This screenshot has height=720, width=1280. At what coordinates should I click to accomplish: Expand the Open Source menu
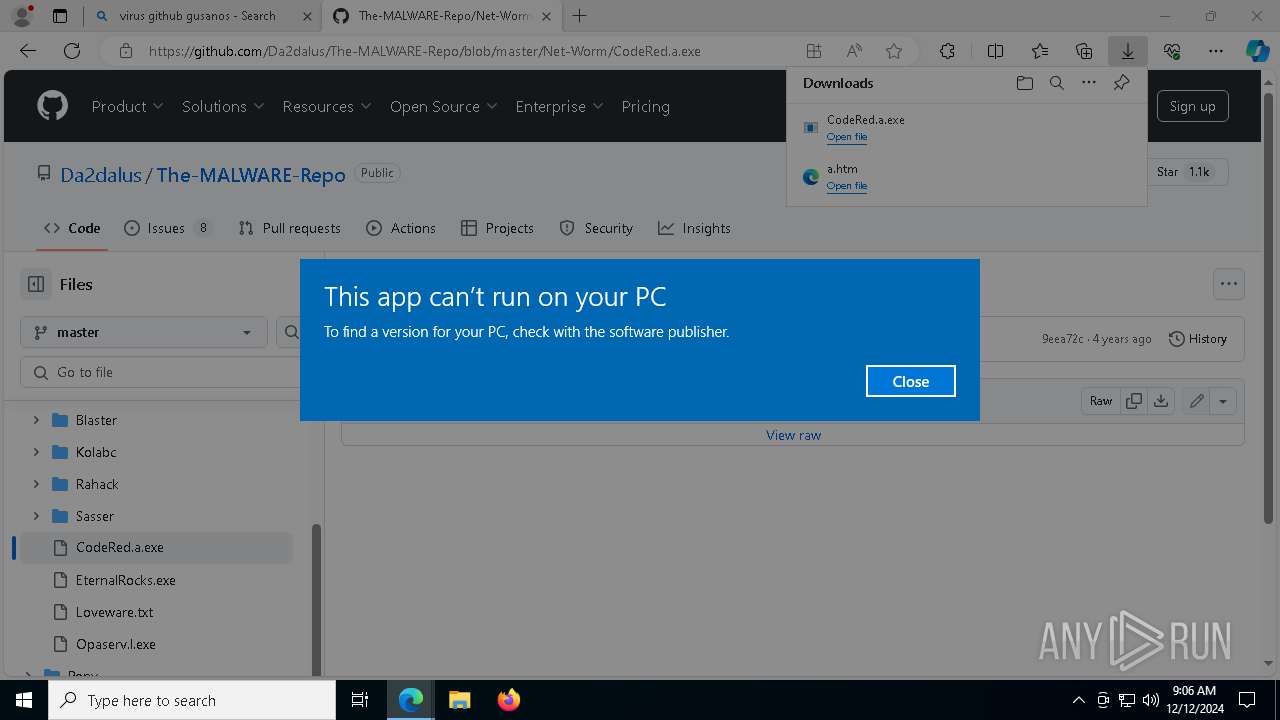(x=444, y=106)
